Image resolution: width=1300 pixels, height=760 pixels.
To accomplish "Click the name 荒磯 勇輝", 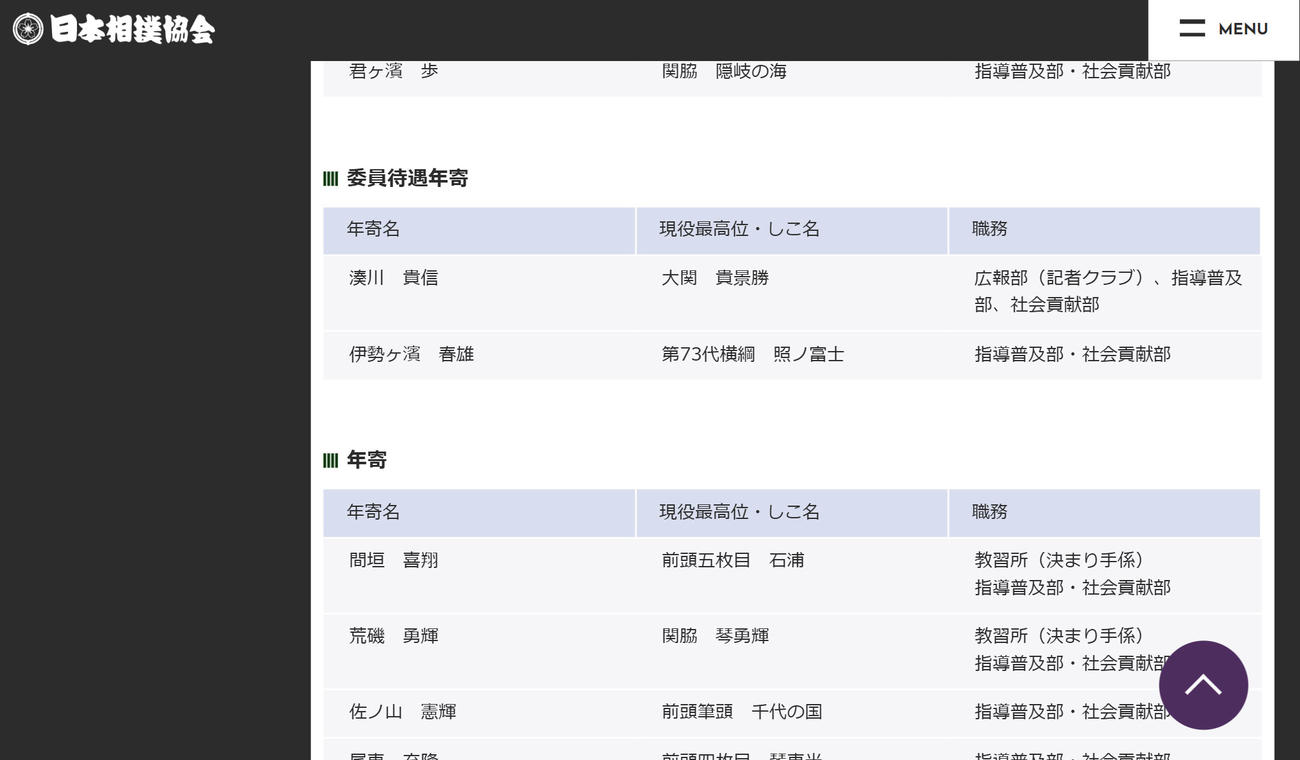I will click(394, 636).
